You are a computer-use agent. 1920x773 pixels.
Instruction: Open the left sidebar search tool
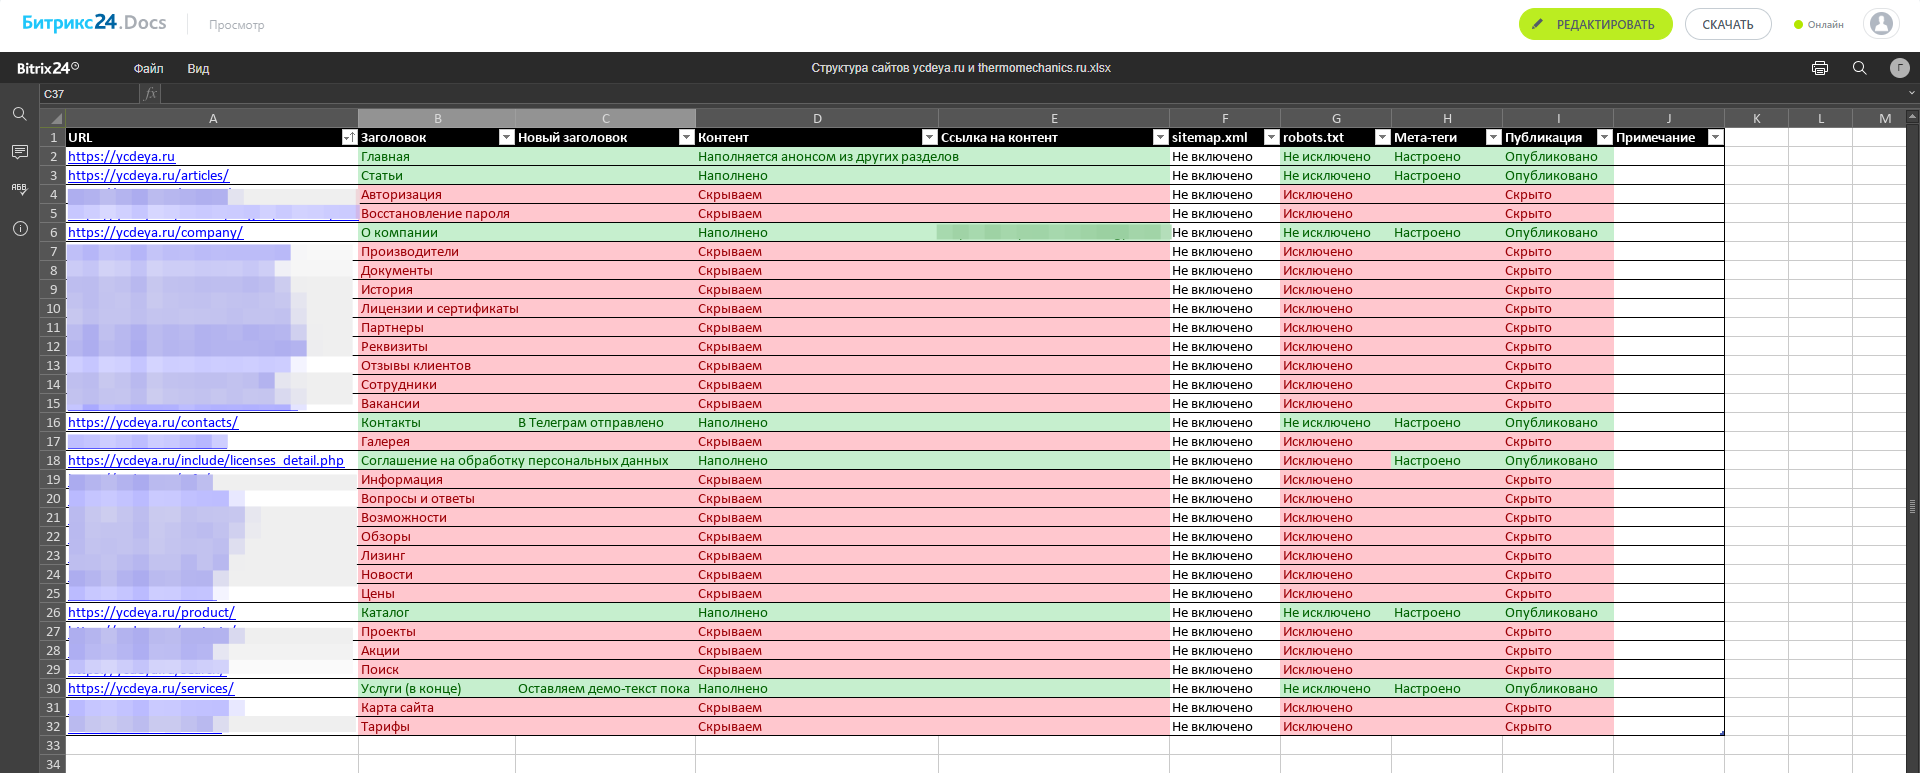click(19, 114)
